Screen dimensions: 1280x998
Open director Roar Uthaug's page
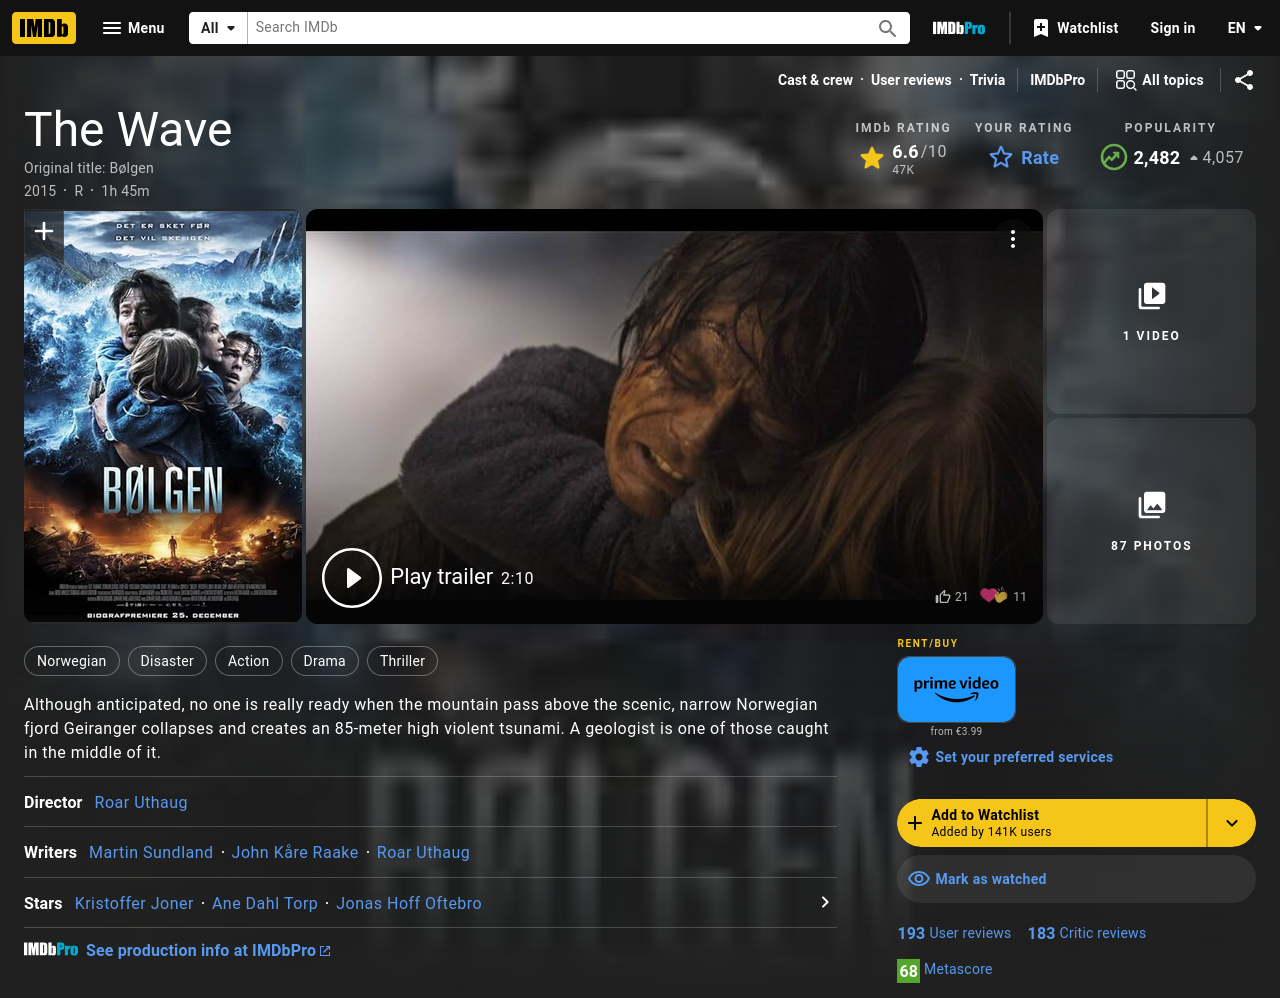[141, 802]
